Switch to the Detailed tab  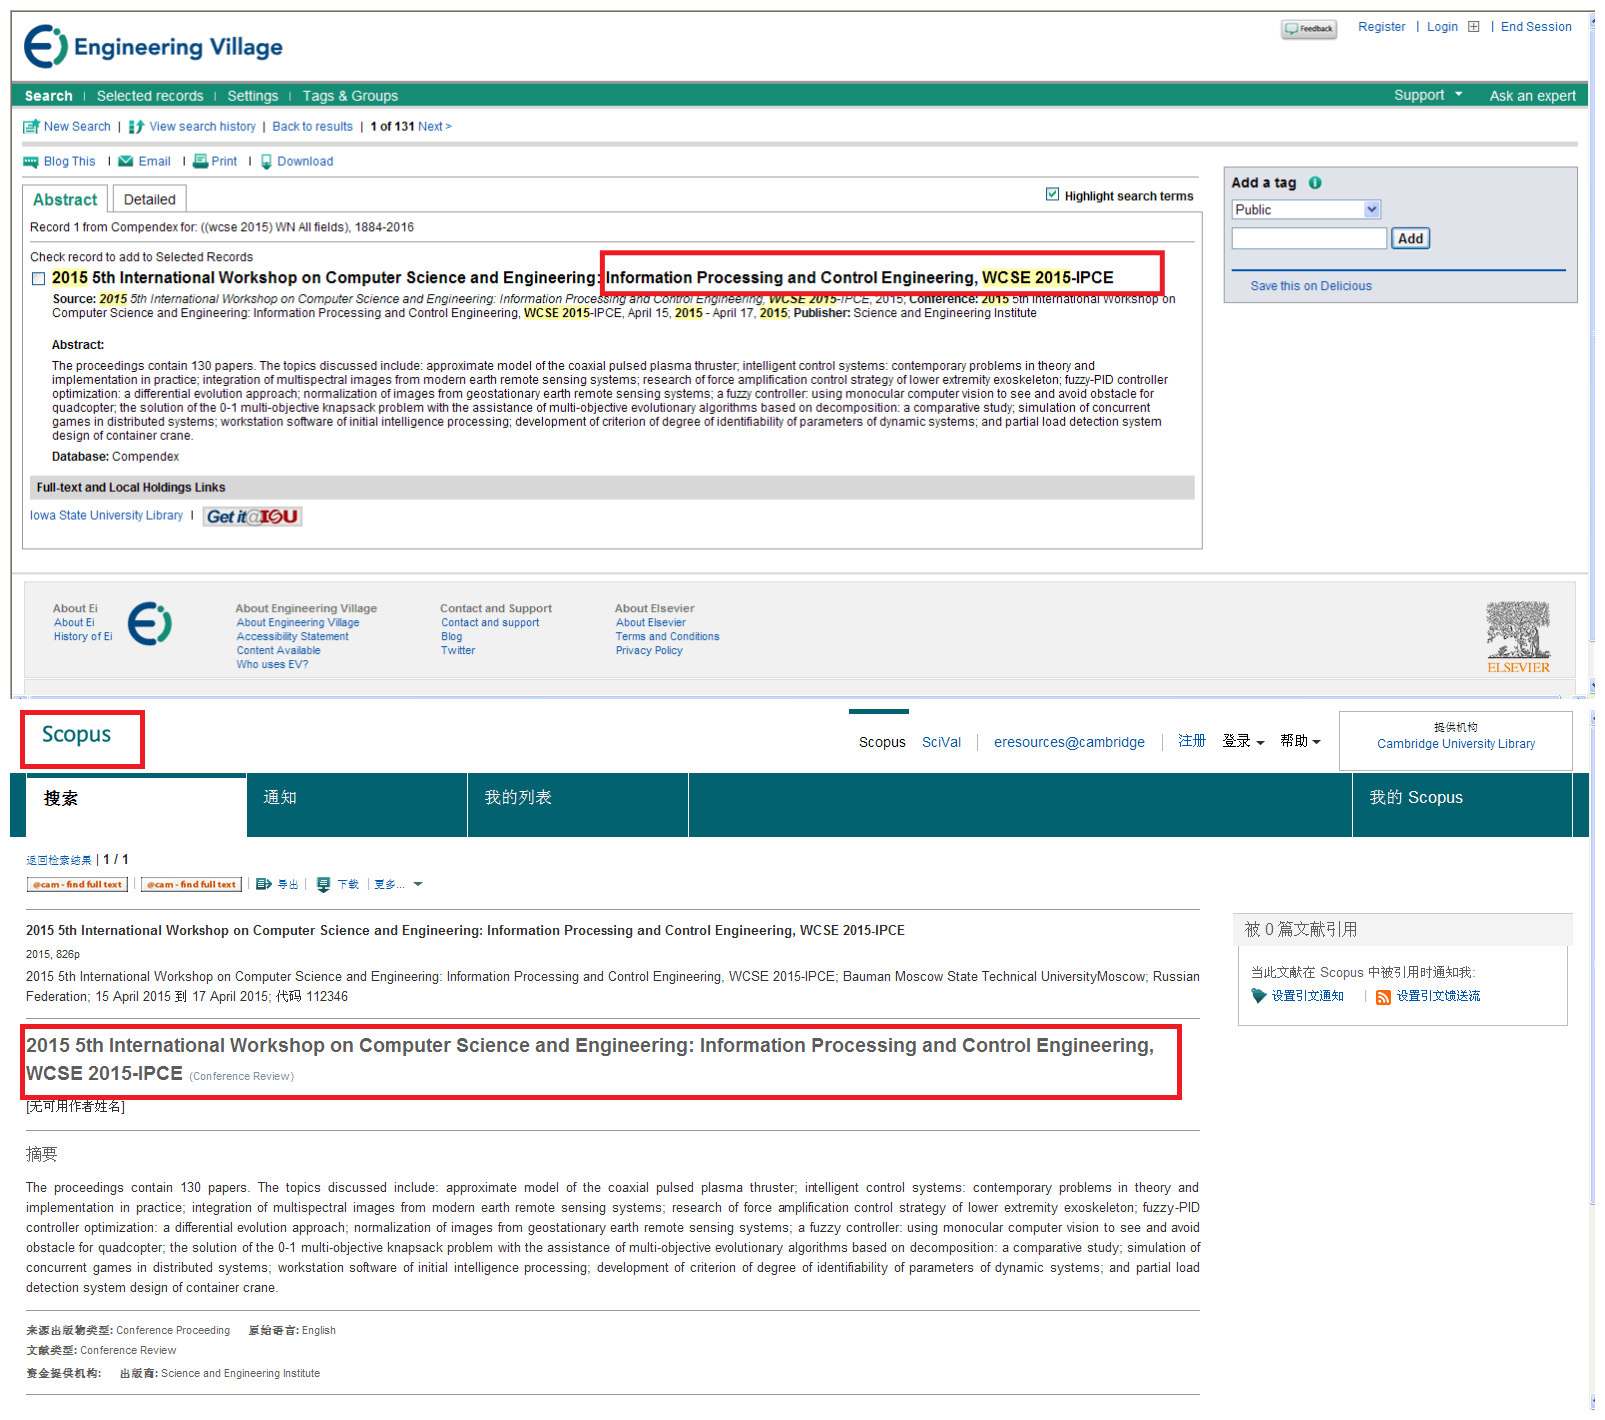click(150, 199)
